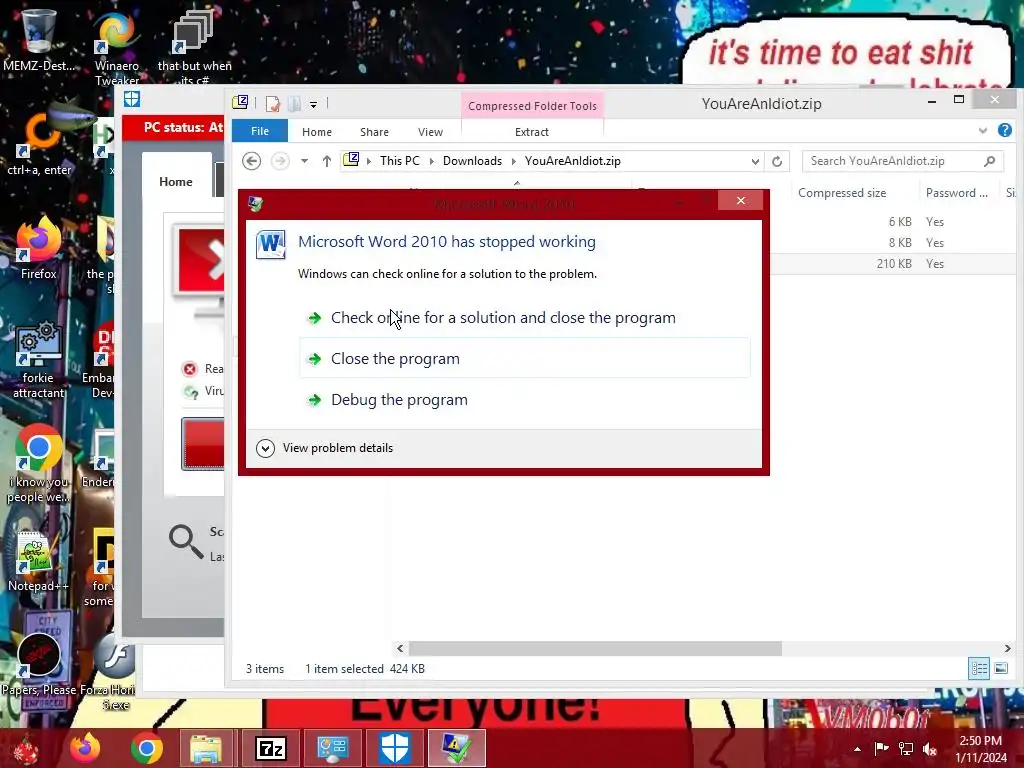The width and height of the screenshot is (1024, 768).
Task: Click Explorer's Back navigation arrow
Action: tap(251, 161)
